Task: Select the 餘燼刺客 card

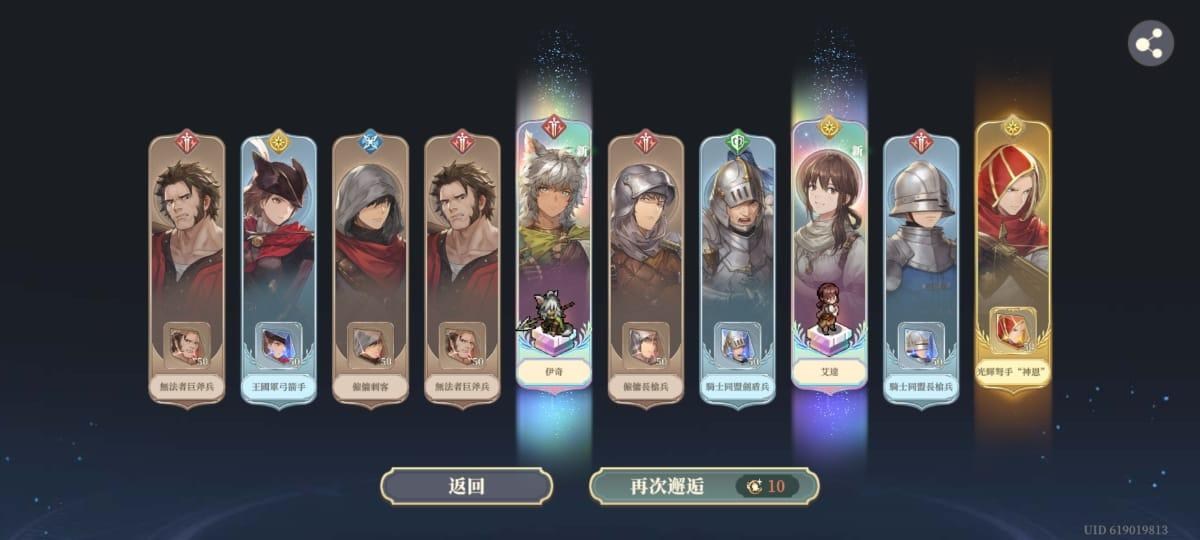Action: [x=370, y=270]
